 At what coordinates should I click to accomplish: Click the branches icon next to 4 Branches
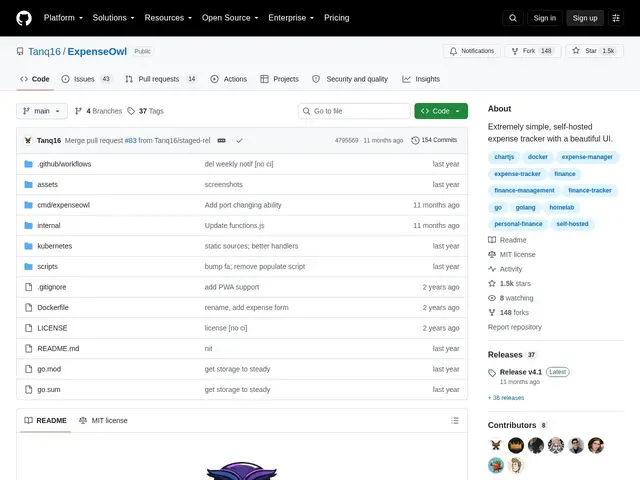pyautogui.click(x=78, y=111)
